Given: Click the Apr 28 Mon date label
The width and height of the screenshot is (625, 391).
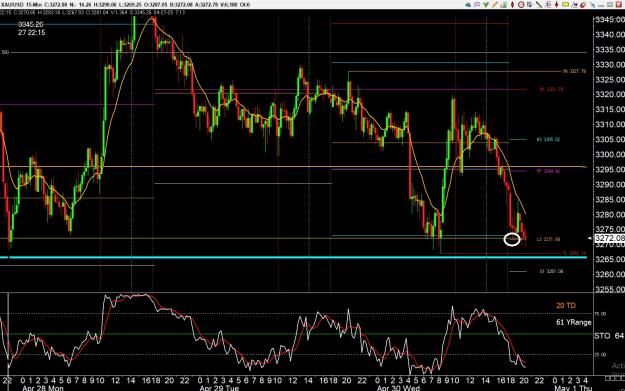Looking at the screenshot, I should coord(43,388).
